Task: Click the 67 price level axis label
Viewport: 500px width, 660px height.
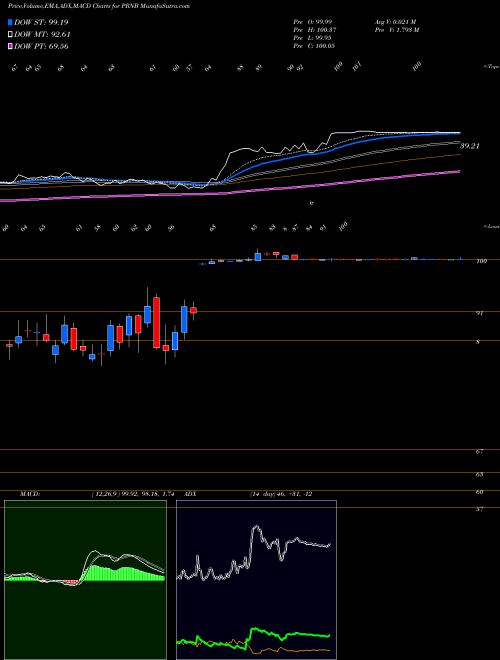Action: click(479, 452)
